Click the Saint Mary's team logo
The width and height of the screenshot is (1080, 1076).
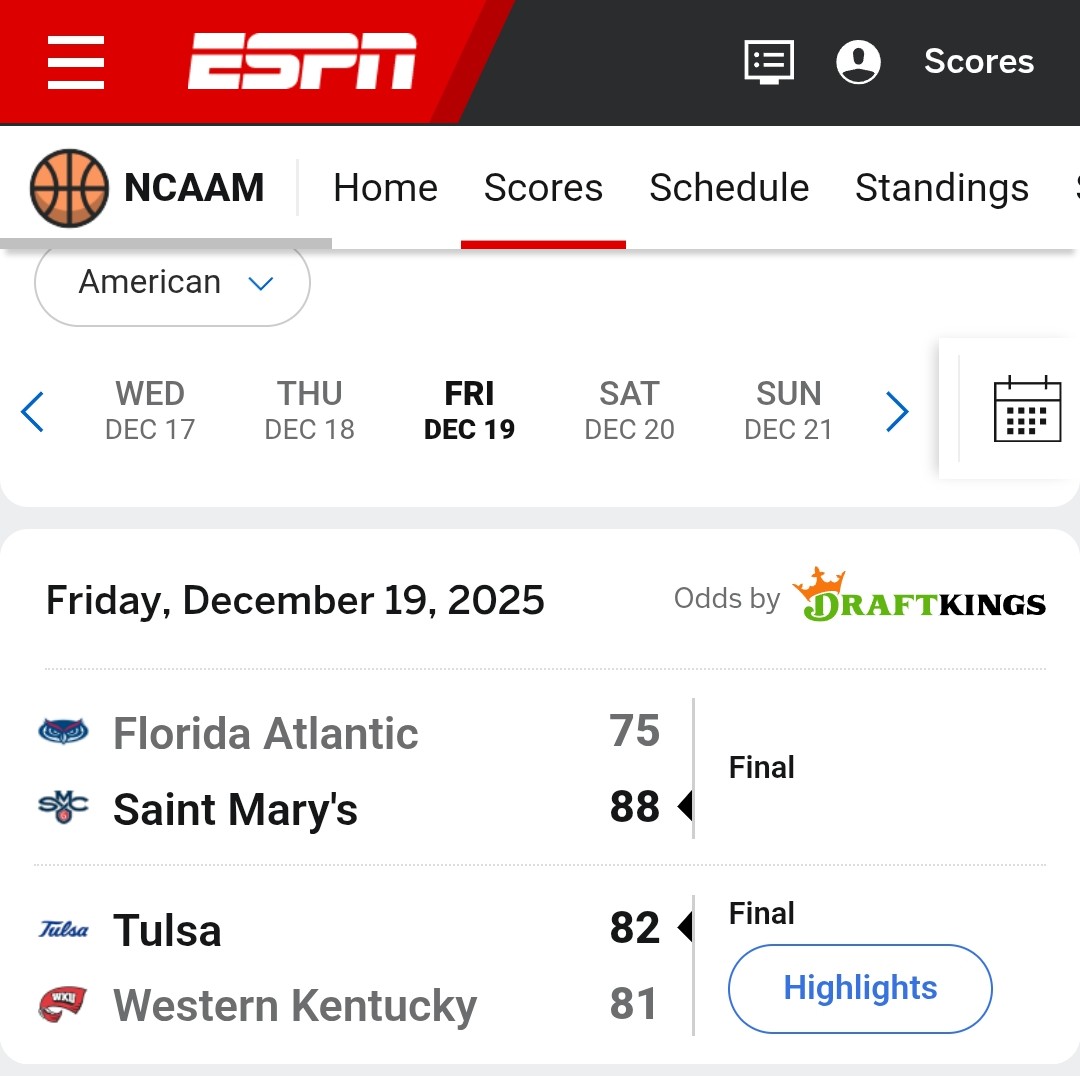pos(63,807)
